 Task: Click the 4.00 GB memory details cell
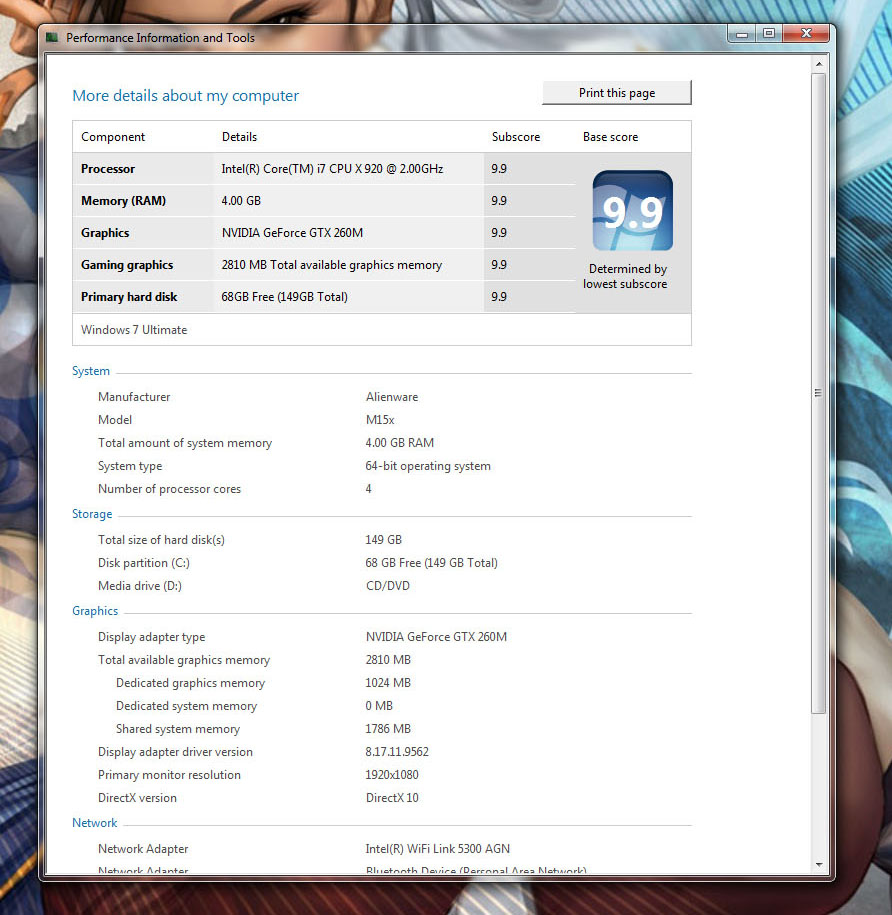point(241,201)
